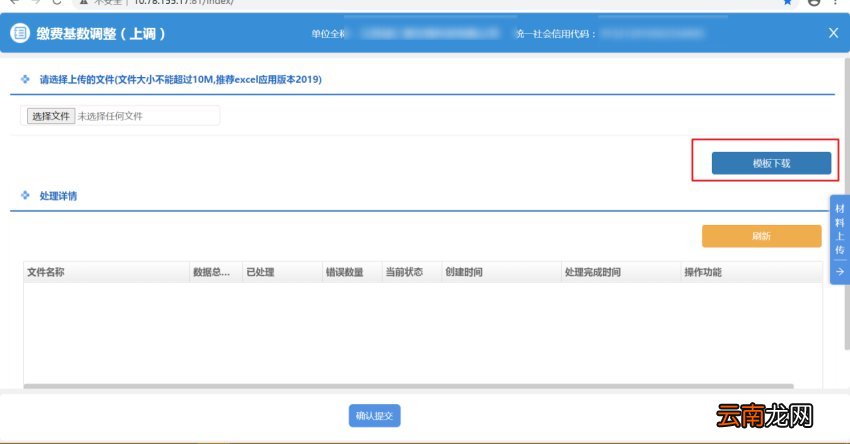Click the 模板下载 template download button
The width and height of the screenshot is (850, 444).
tap(771, 163)
